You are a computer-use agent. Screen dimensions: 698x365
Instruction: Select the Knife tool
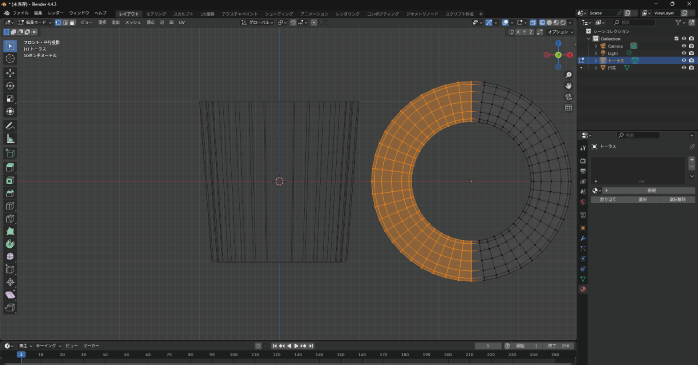pos(10,219)
